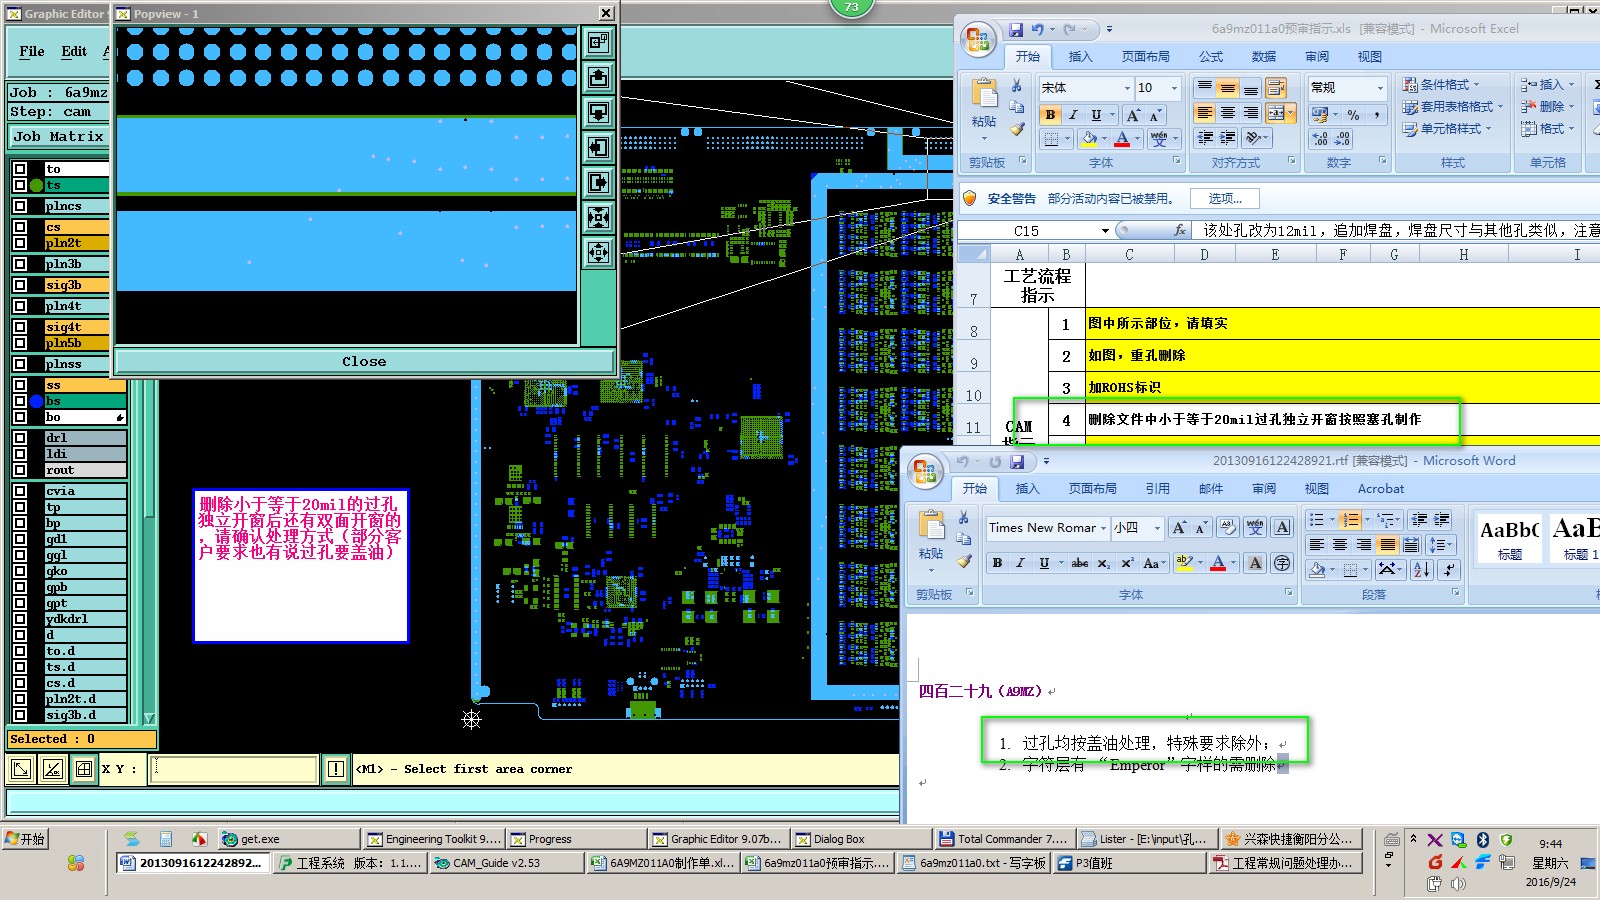This screenshot has width=1600, height=900.
Task: Toggle checkbox for layer 'drl'
Action: [20, 438]
